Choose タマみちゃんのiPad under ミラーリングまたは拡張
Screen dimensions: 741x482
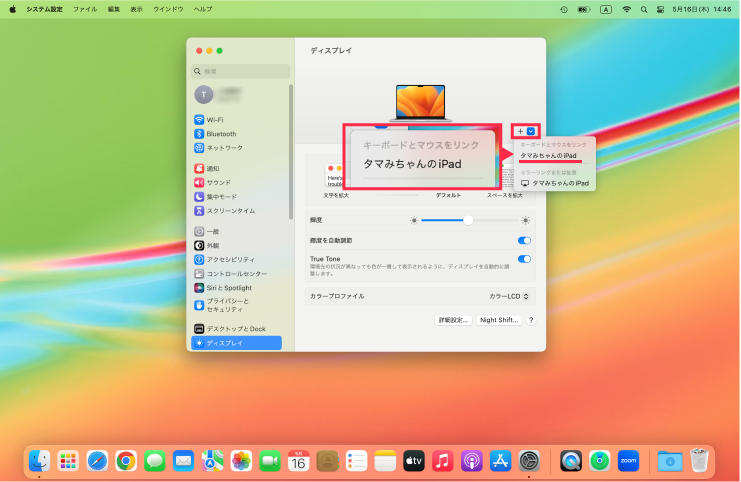[x=554, y=183]
